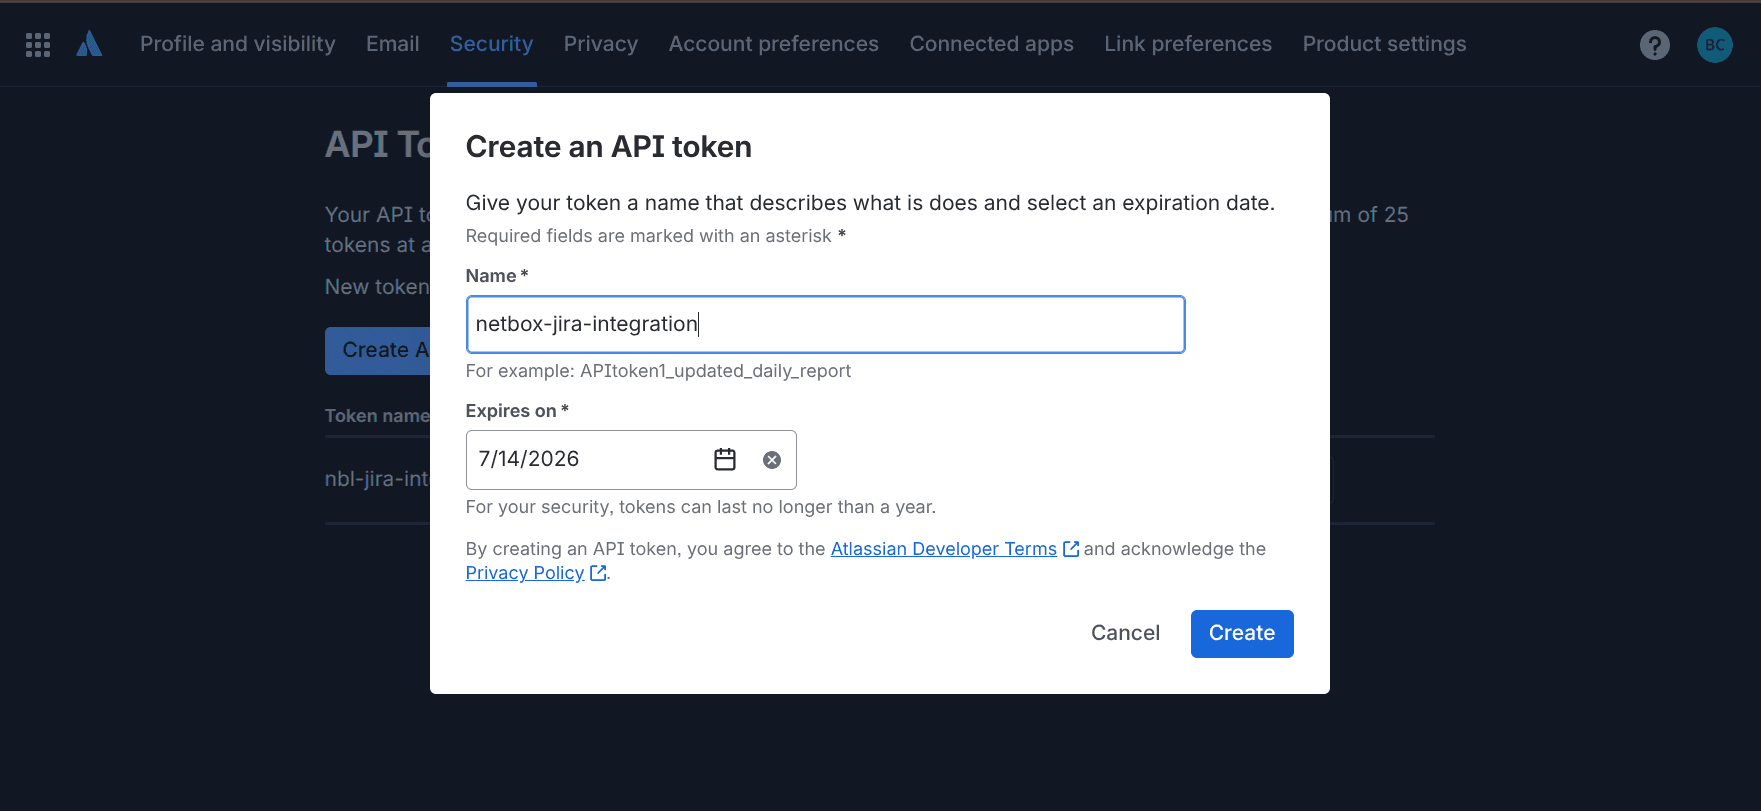
Task: Switch to the Email tab
Action: point(393,44)
